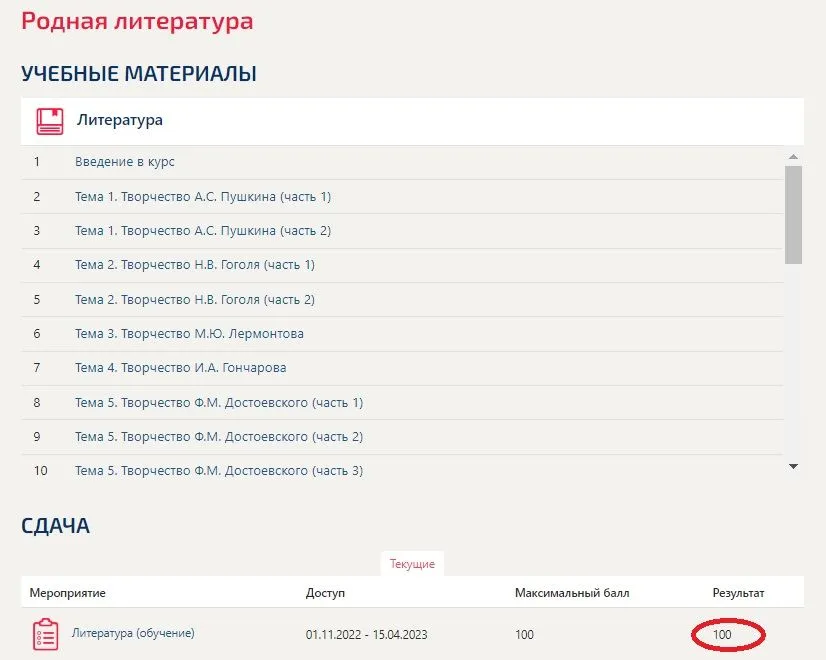Click the scrollbar down arrow
826x660 pixels.
[793, 466]
